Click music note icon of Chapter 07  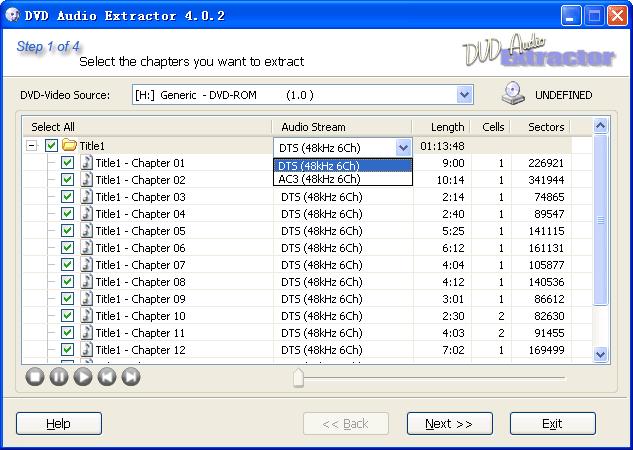[x=86, y=265]
